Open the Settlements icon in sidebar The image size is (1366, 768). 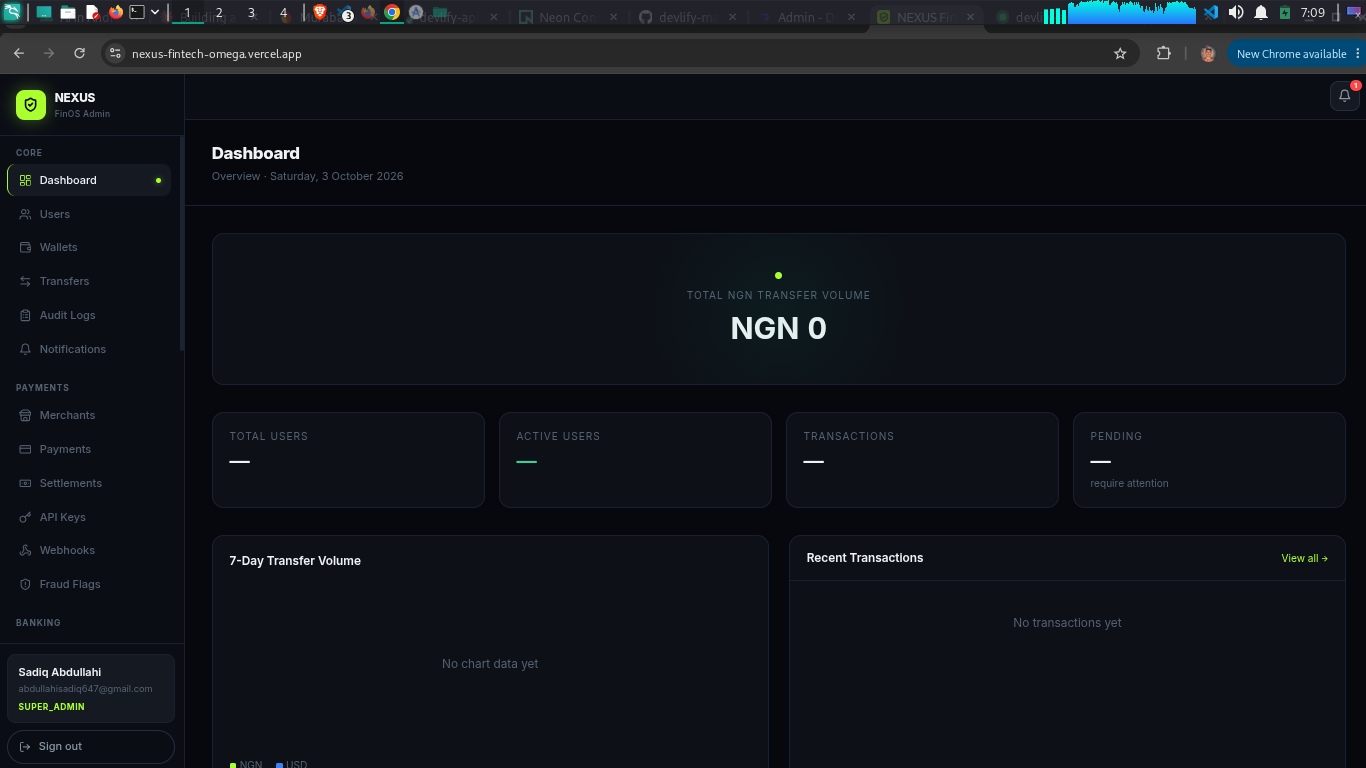pos(26,483)
